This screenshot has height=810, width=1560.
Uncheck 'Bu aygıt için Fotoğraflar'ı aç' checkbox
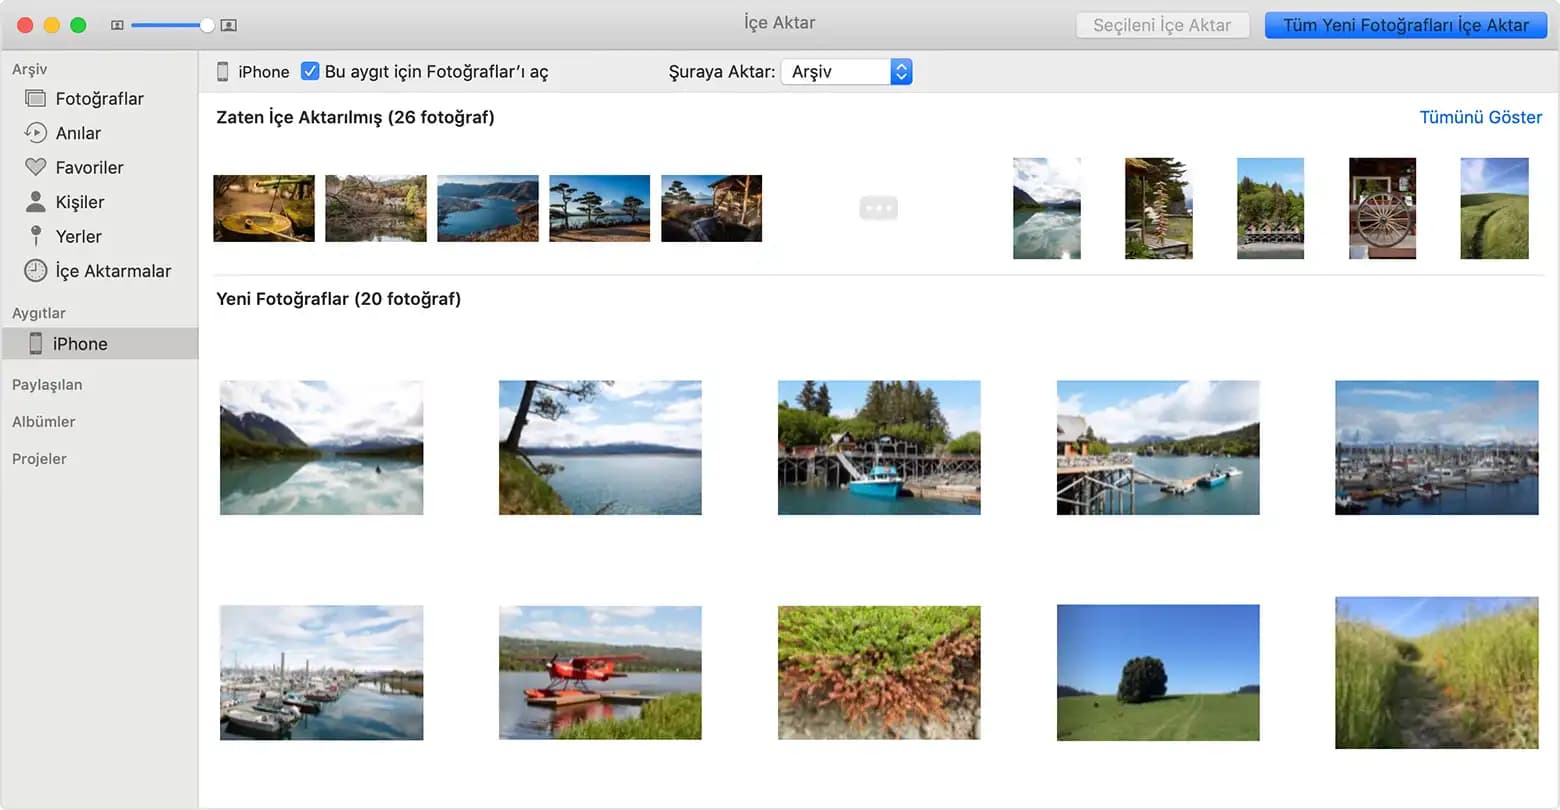point(310,71)
